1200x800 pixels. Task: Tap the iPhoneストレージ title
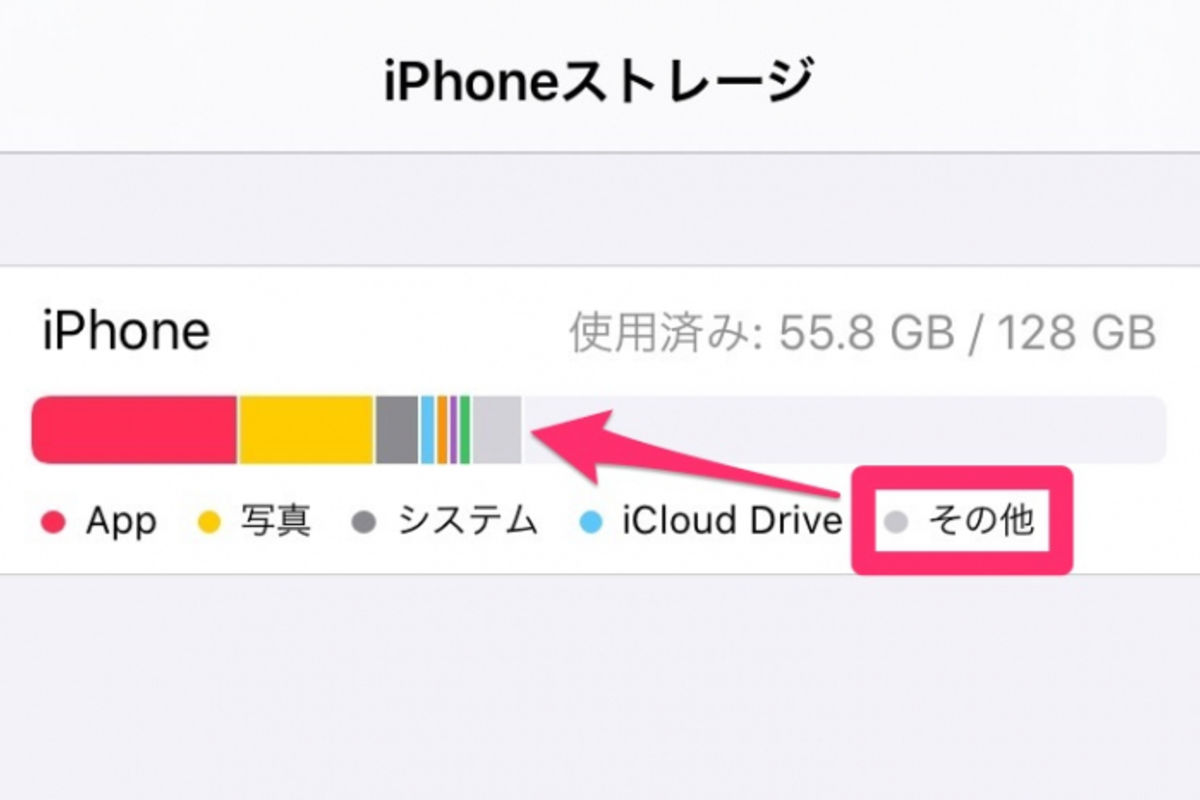pos(598,80)
